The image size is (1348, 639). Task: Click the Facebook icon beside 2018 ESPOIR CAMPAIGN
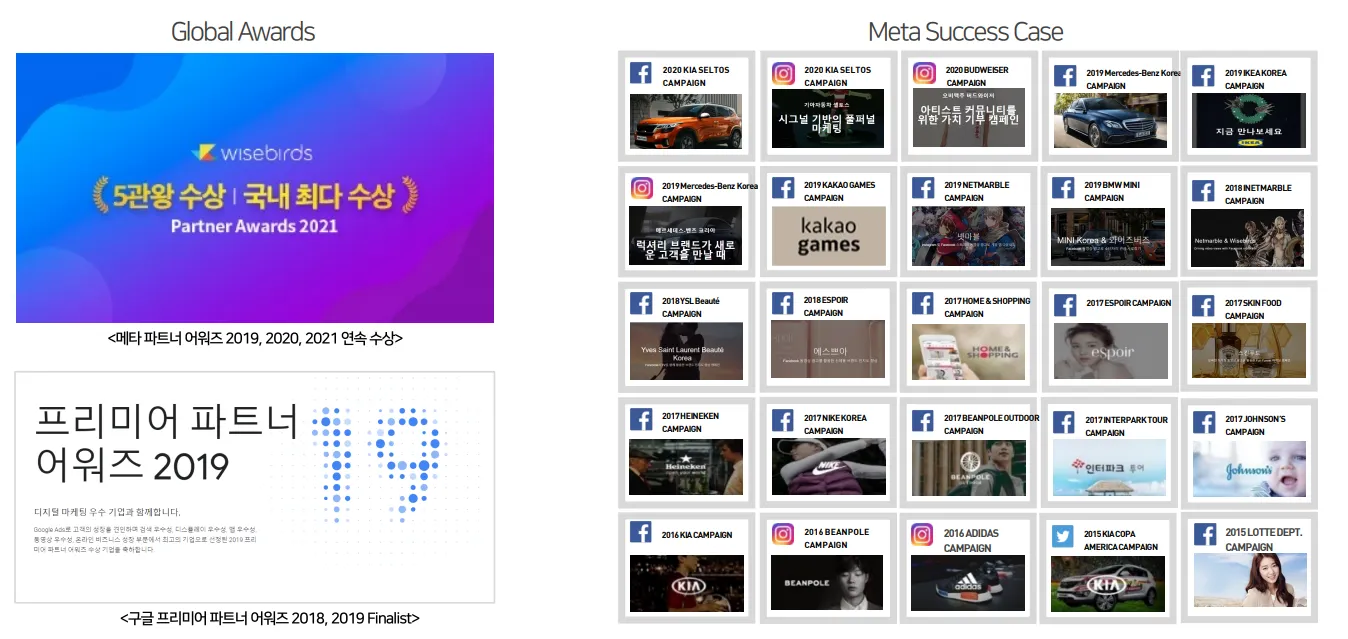pos(783,303)
